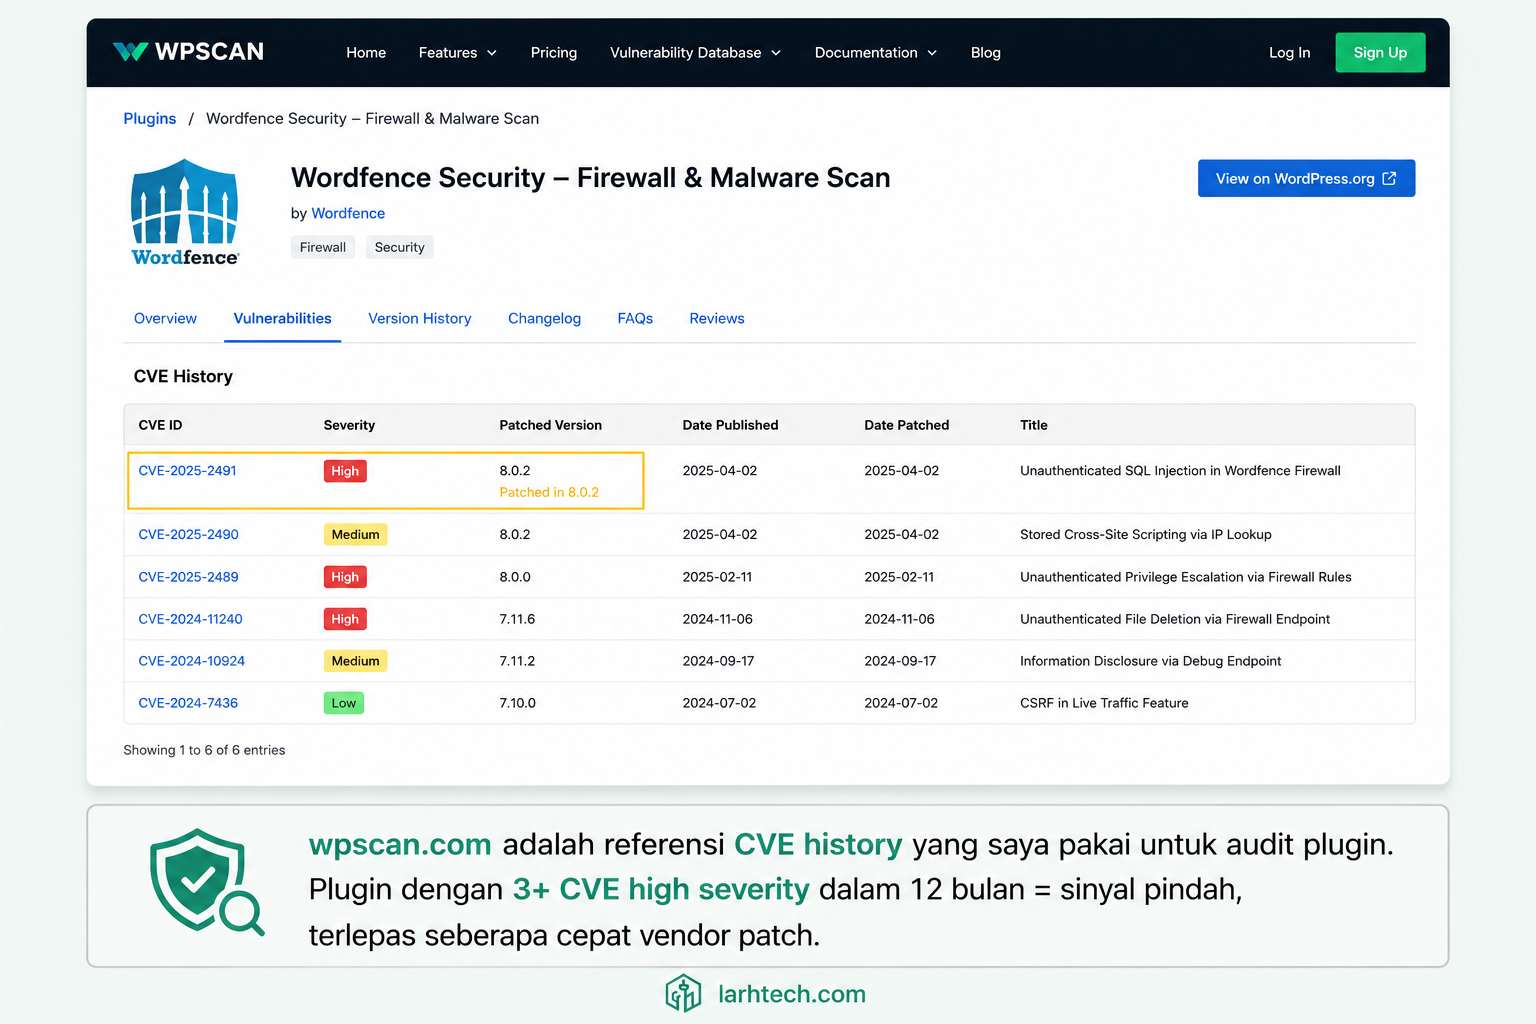1536x1024 pixels.
Task: Open CVE-2025-2489 entry
Action: coord(188,576)
